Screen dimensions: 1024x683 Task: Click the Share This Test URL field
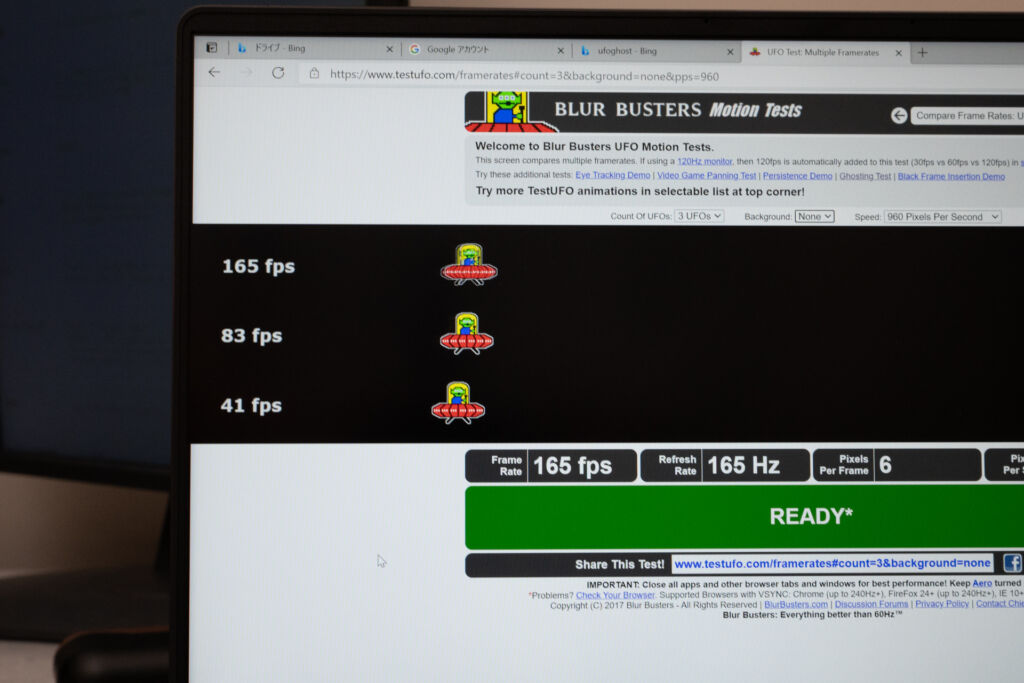tap(833, 563)
